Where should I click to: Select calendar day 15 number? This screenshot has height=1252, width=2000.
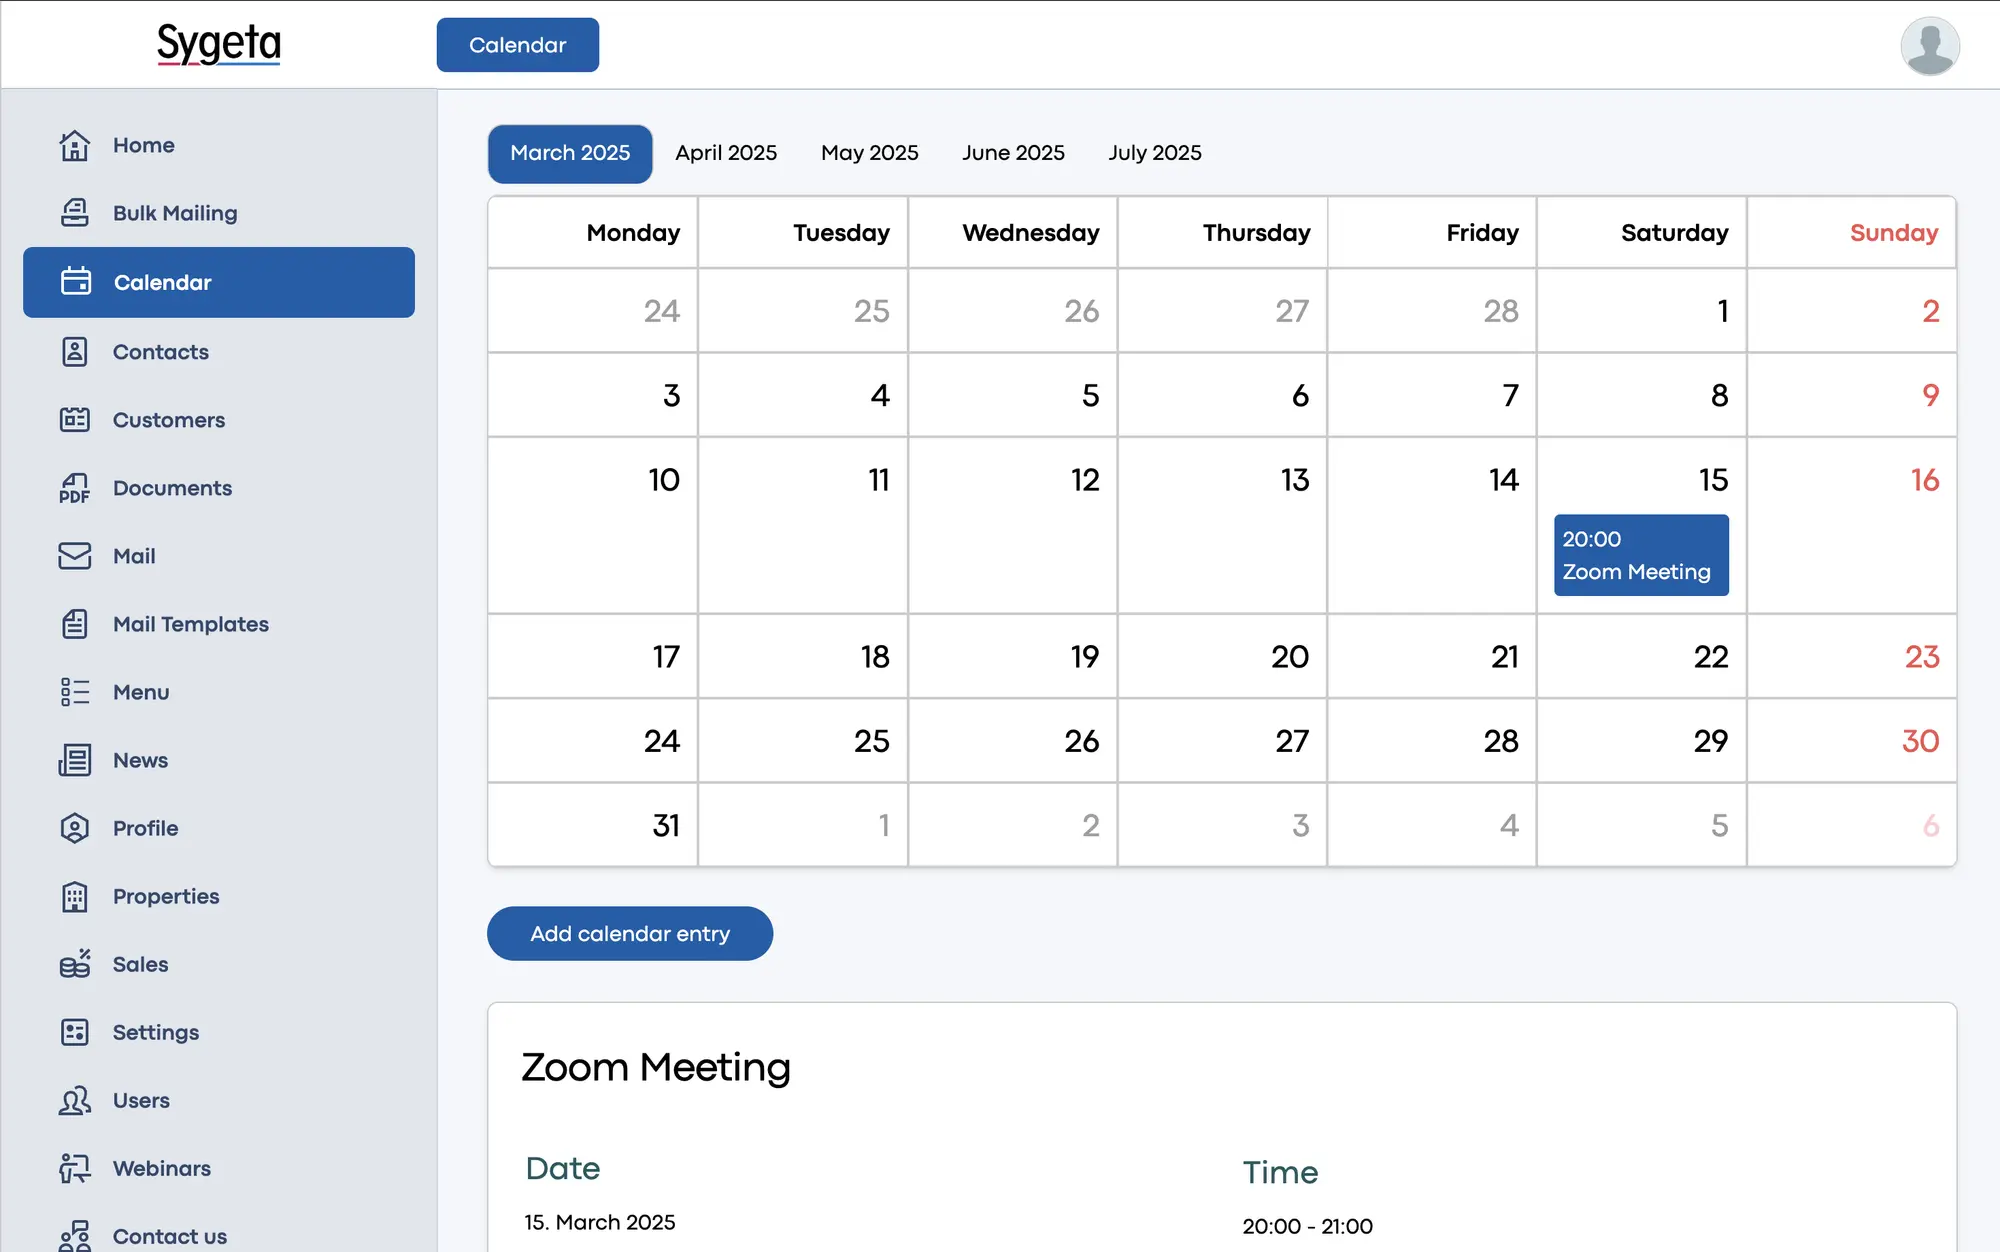click(x=1713, y=480)
